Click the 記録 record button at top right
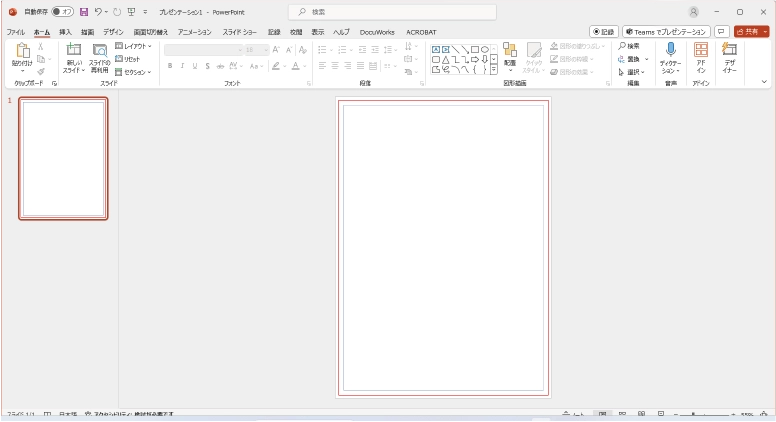The height and width of the screenshot is (422, 776). pyautogui.click(x=604, y=32)
